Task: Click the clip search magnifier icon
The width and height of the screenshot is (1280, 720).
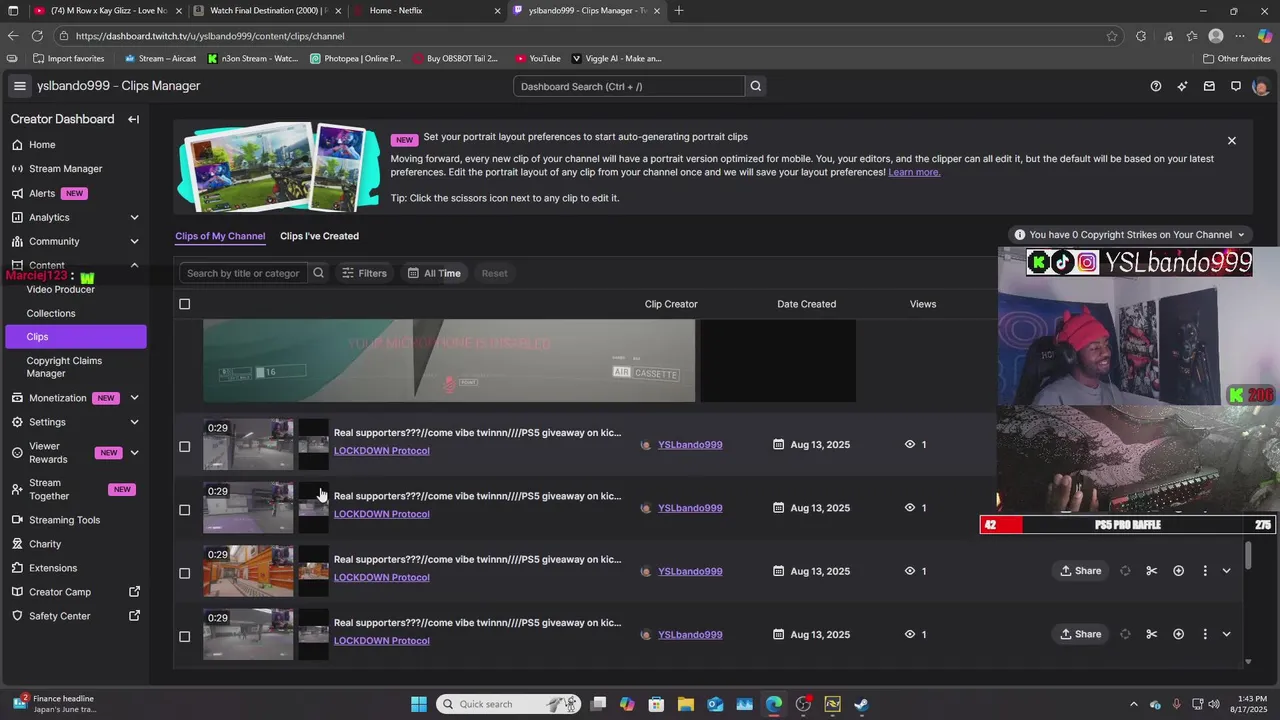Action: [318, 273]
